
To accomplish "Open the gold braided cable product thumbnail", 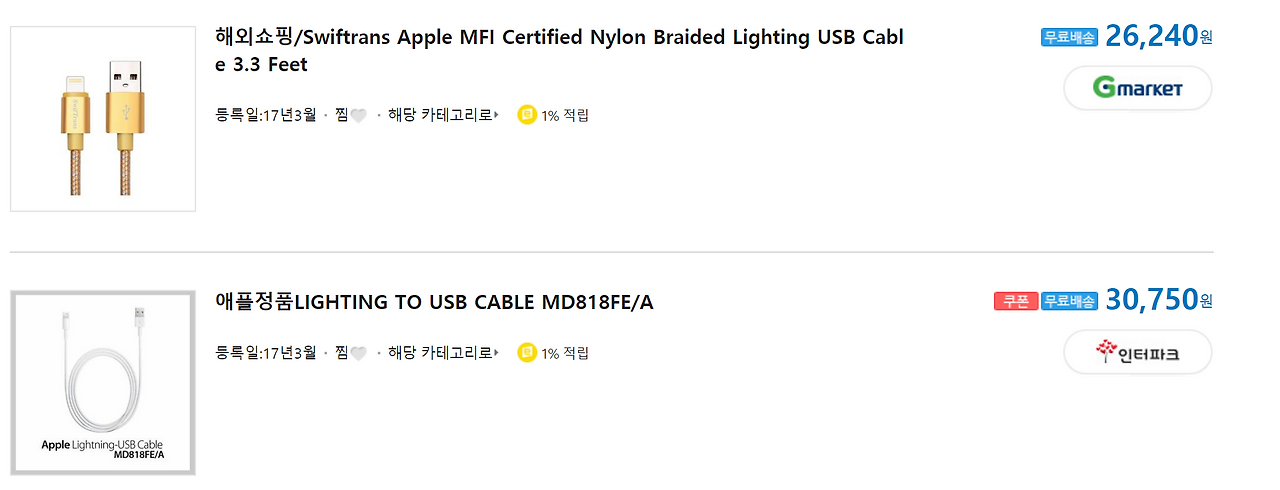I will [103, 119].
